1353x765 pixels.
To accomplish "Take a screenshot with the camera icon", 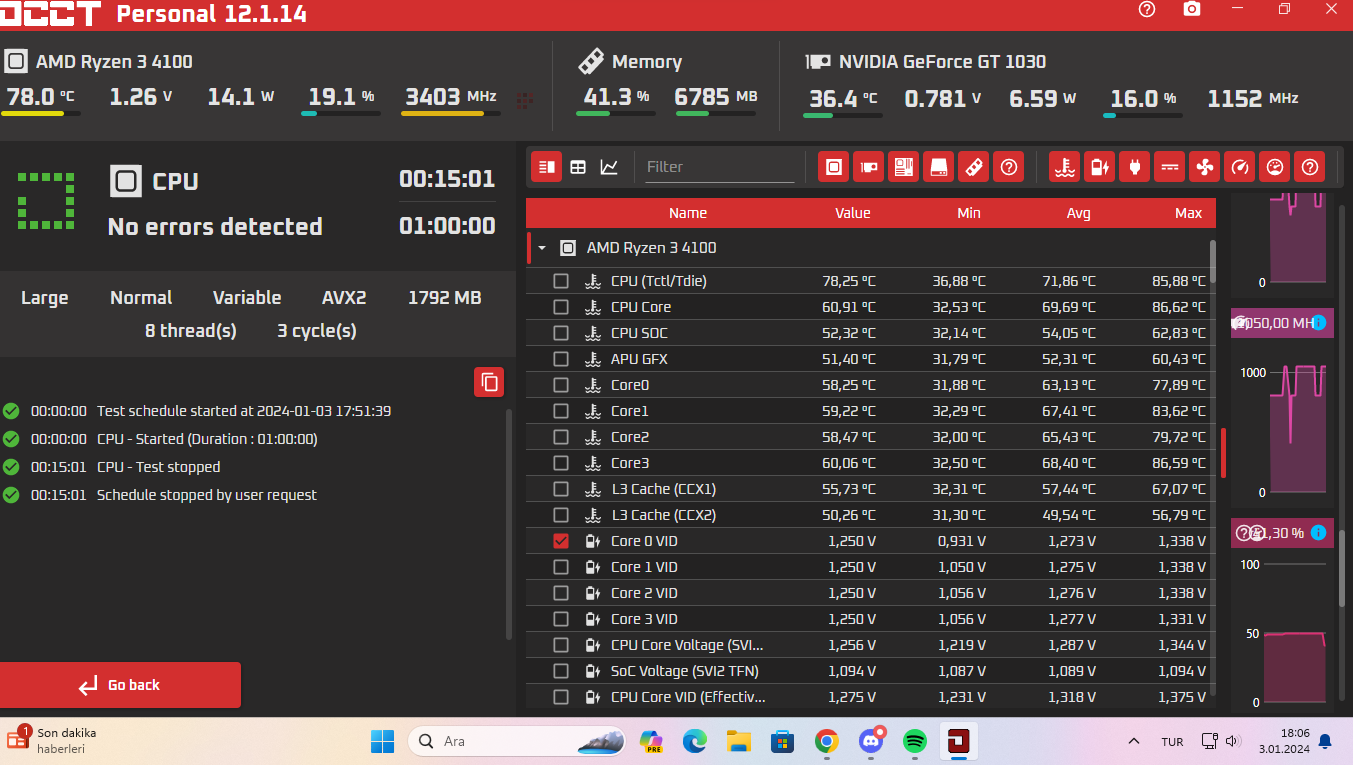I will [1192, 9].
